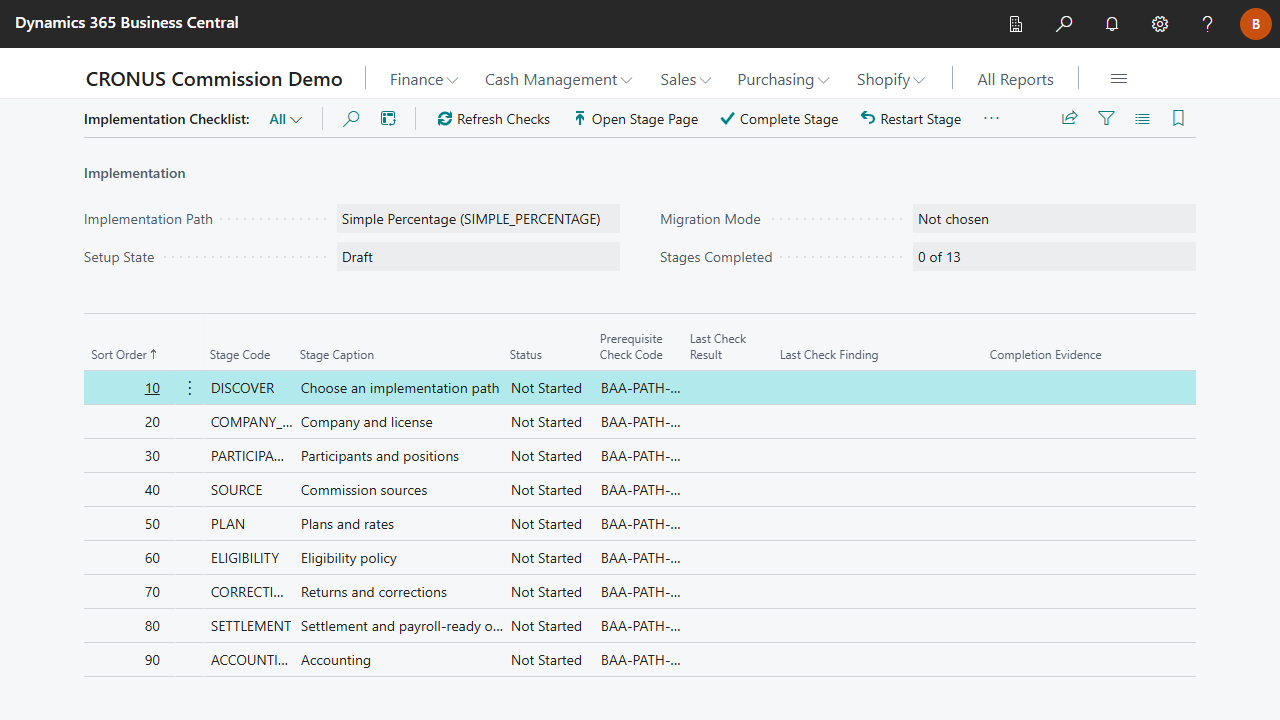The width and height of the screenshot is (1280, 720).
Task: Open the sort order 10 link
Action: 152,388
